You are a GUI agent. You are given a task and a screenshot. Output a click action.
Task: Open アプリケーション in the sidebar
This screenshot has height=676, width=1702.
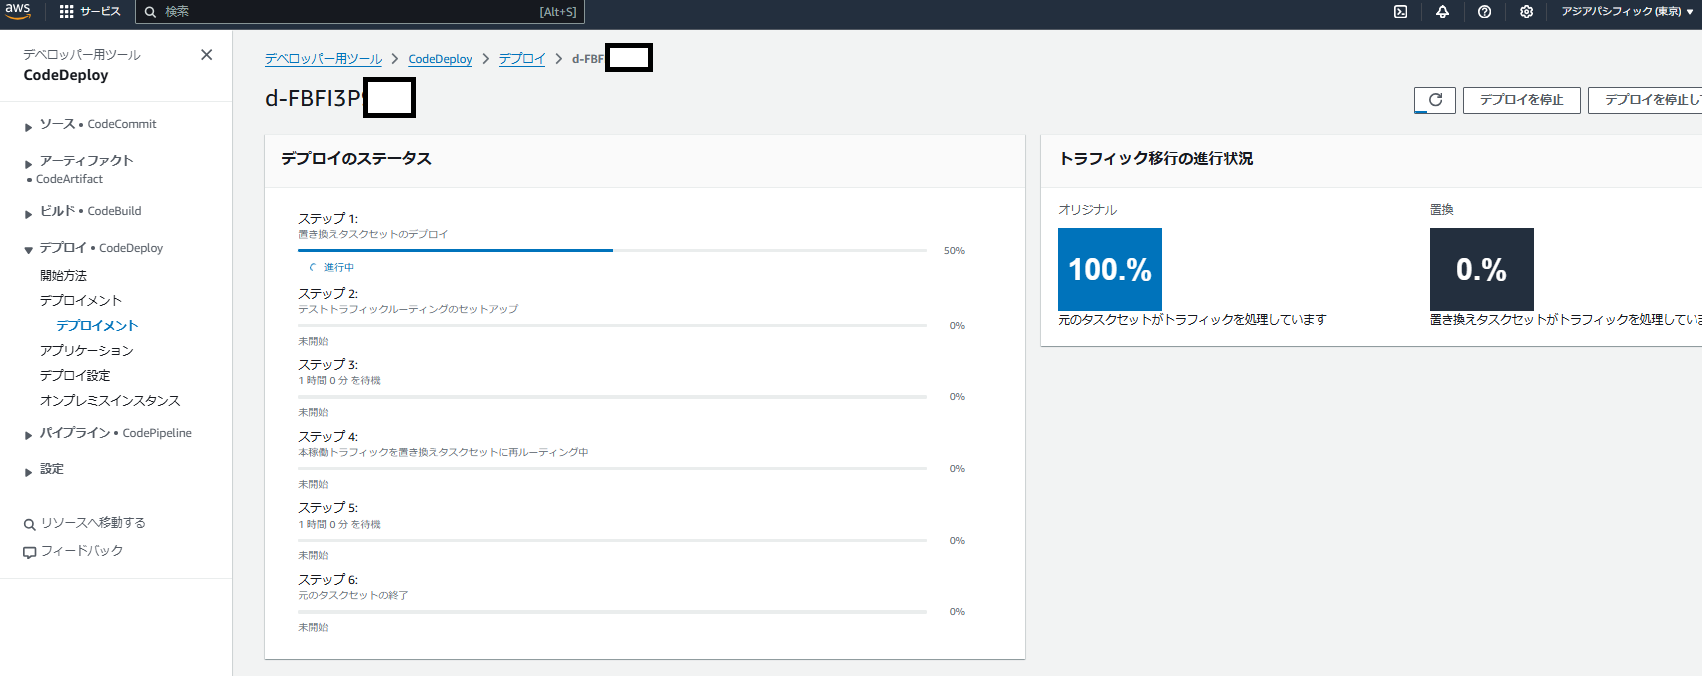click(x=86, y=350)
